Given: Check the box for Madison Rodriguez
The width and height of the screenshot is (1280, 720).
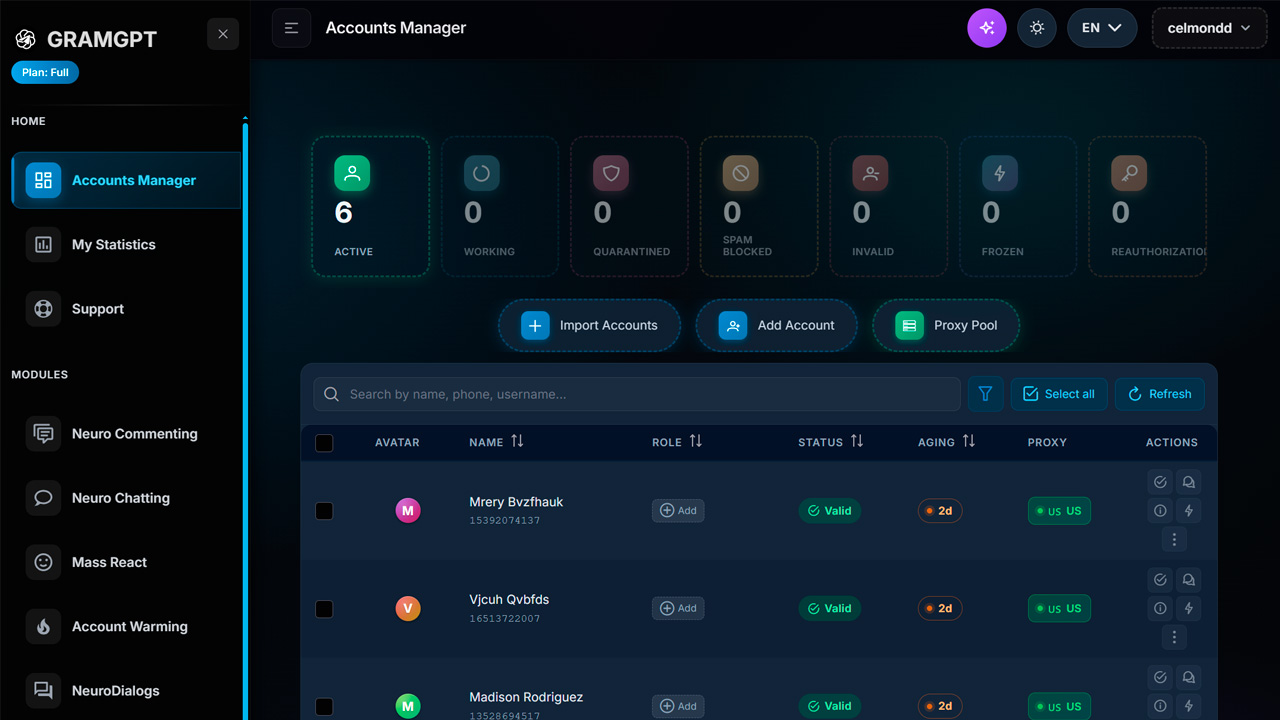Looking at the screenshot, I should [324, 707].
